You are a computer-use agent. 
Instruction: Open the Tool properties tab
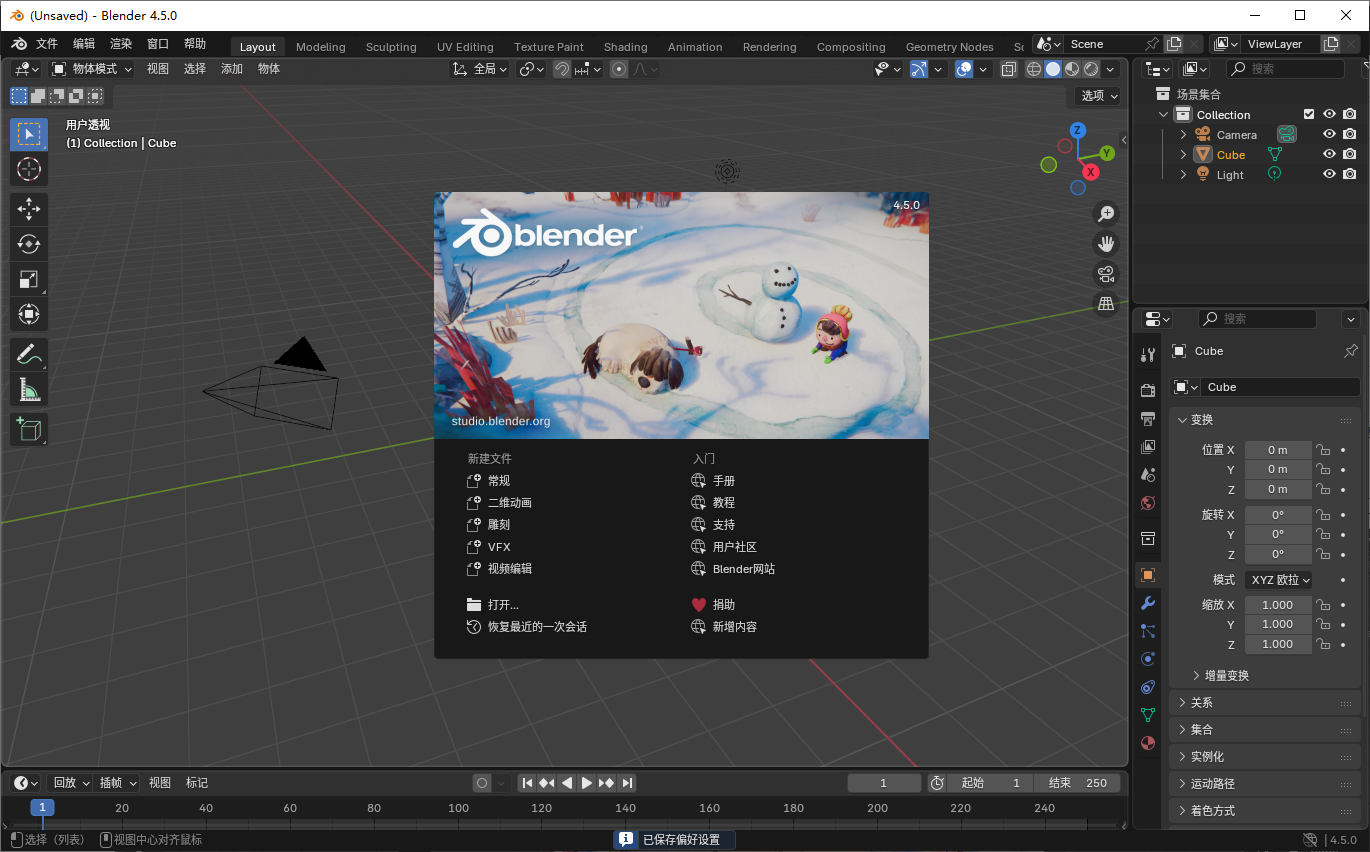click(x=1148, y=354)
